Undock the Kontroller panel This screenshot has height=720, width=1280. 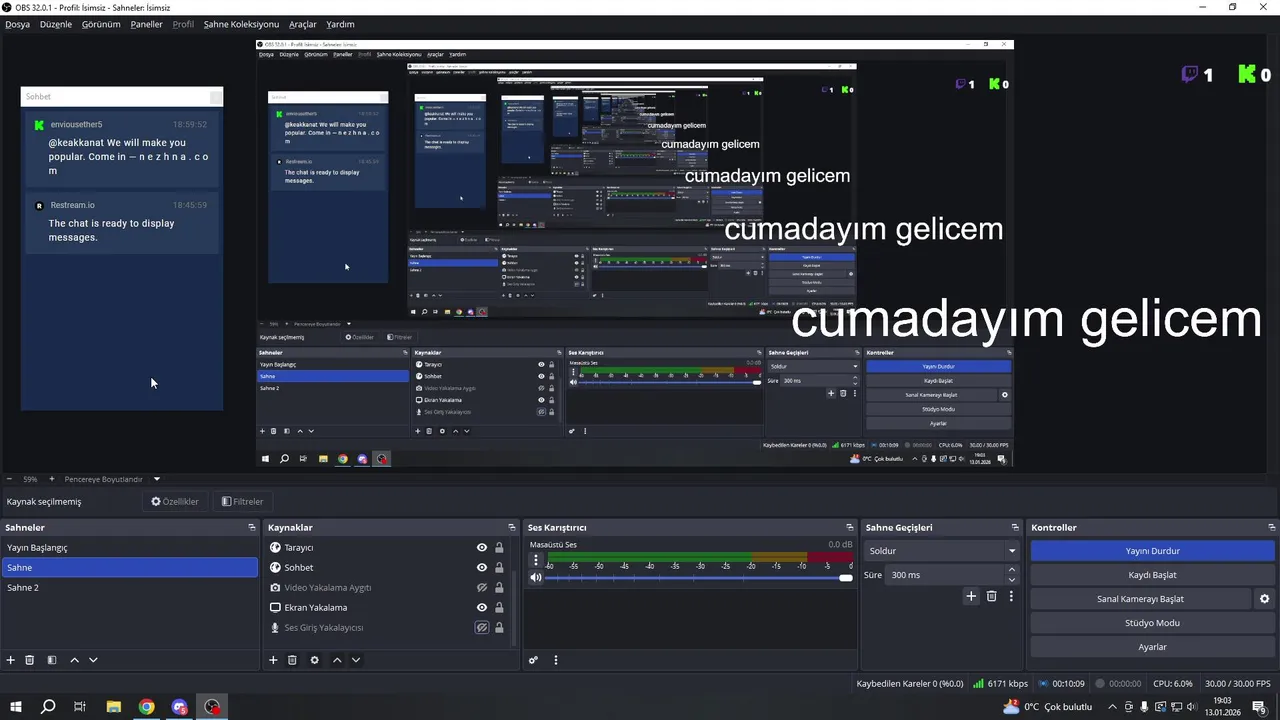1272,527
